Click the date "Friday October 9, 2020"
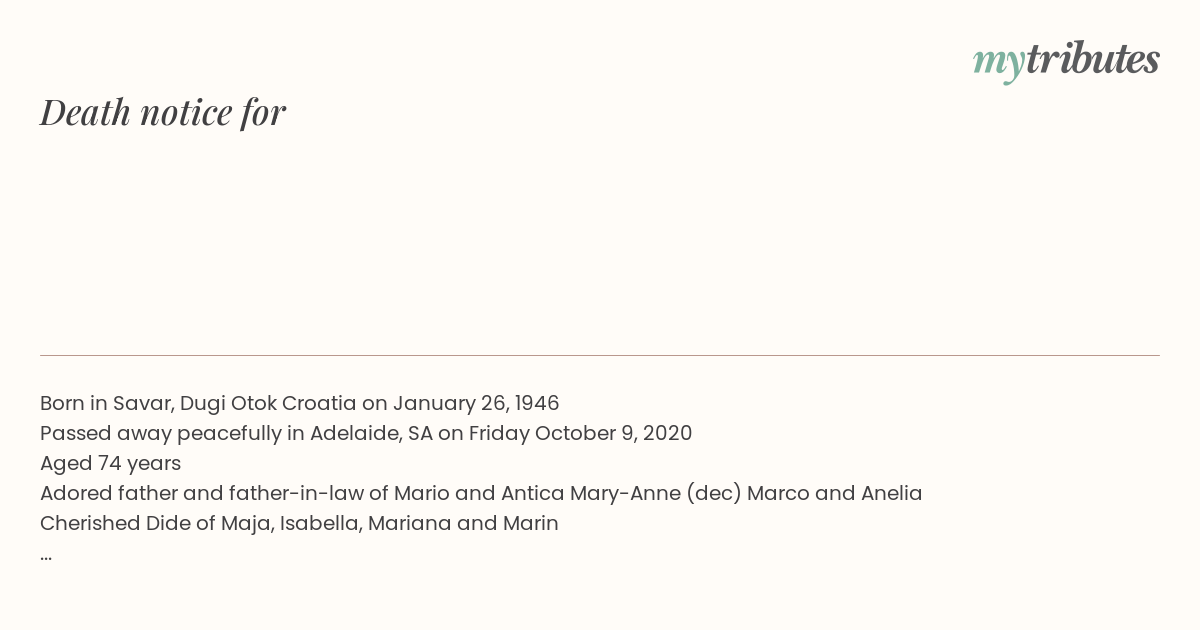This screenshot has width=1200, height=630. [580, 433]
